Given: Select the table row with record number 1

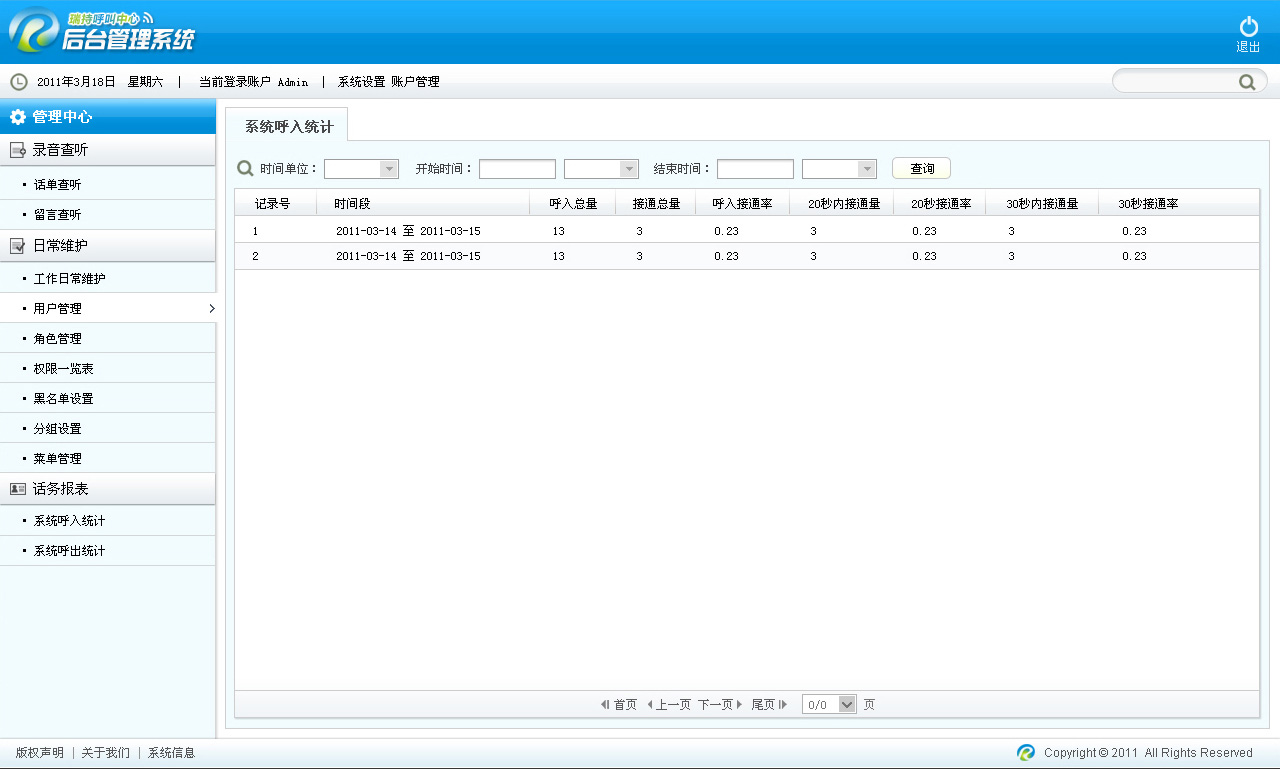Looking at the screenshot, I should pos(747,230).
